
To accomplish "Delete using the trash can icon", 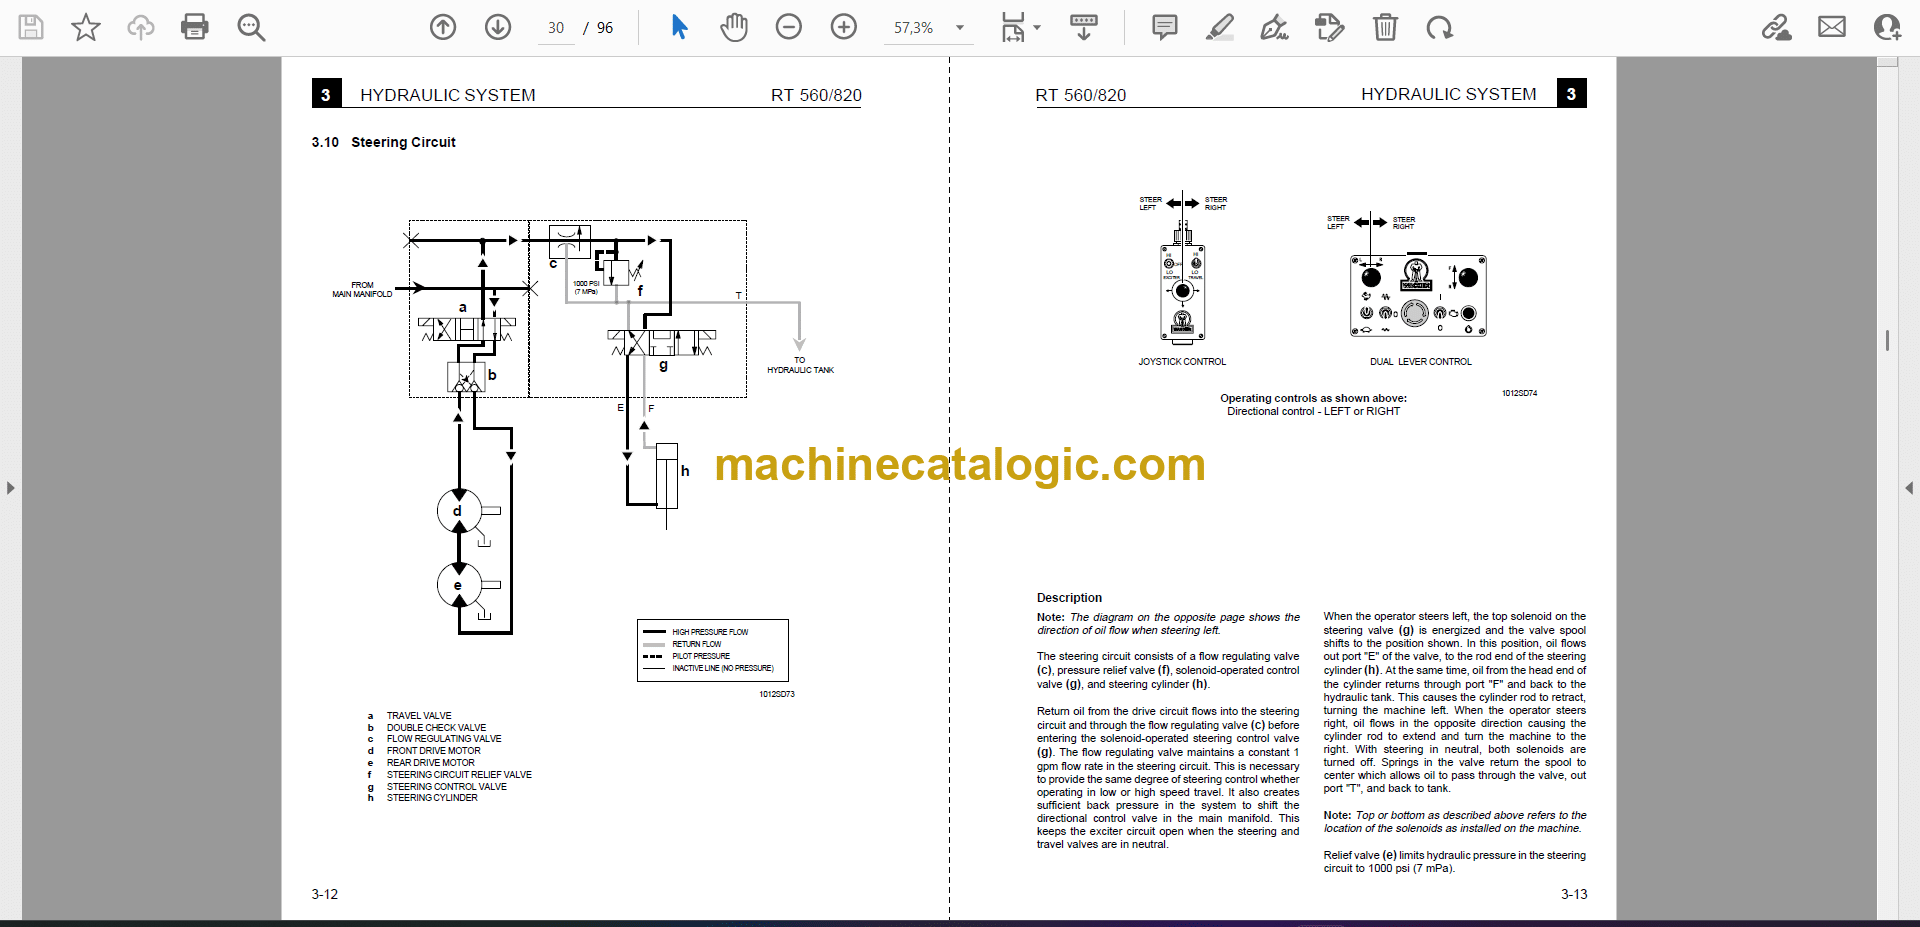I will click(1385, 27).
